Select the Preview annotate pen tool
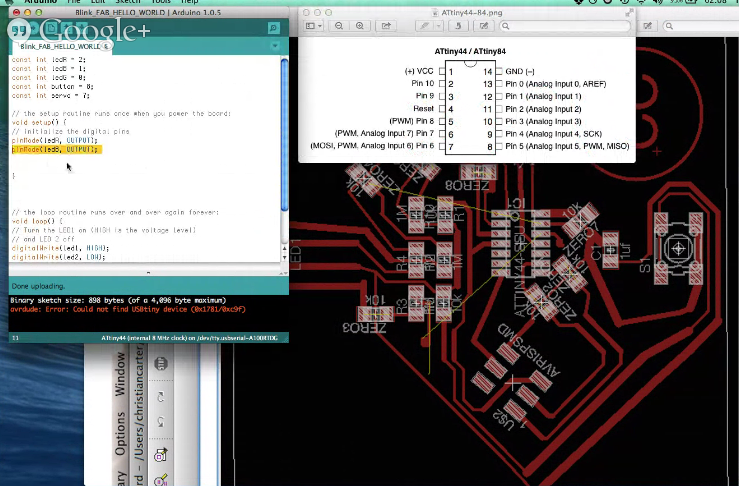This screenshot has width=739, height=486. [x=425, y=26]
